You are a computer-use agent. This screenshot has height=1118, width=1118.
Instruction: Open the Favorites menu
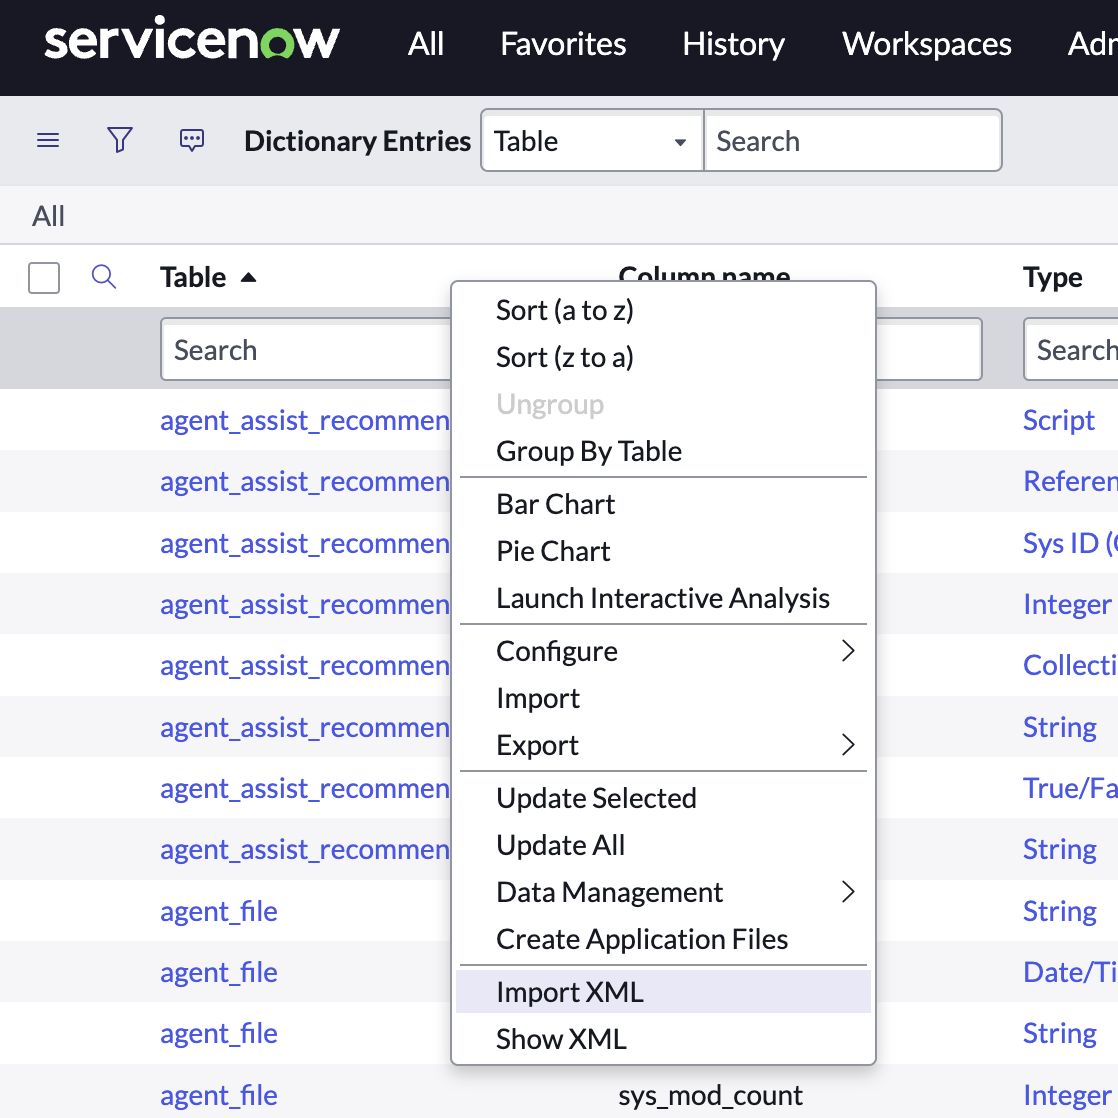click(563, 44)
